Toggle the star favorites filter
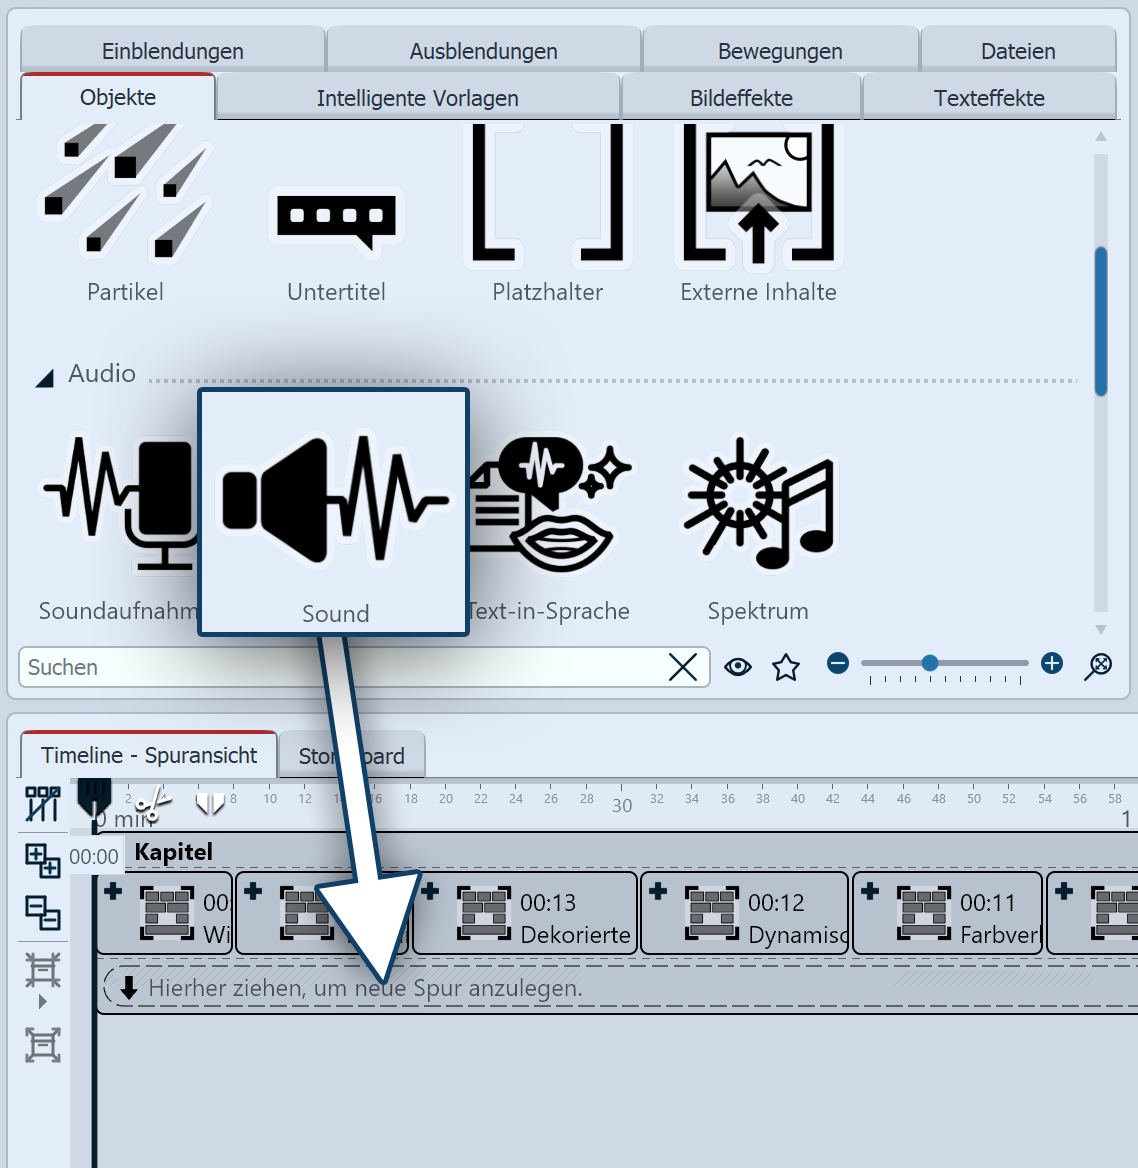This screenshot has width=1138, height=1168. click(786, 667)
